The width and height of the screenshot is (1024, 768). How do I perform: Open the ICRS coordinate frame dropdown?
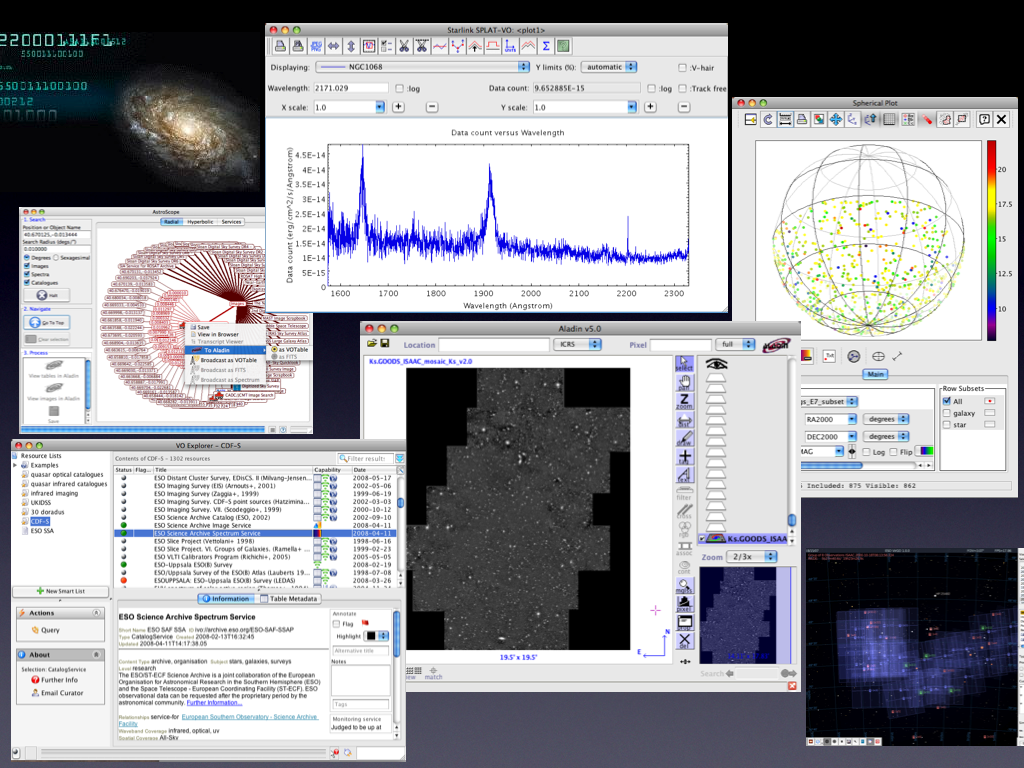(576, 344)
